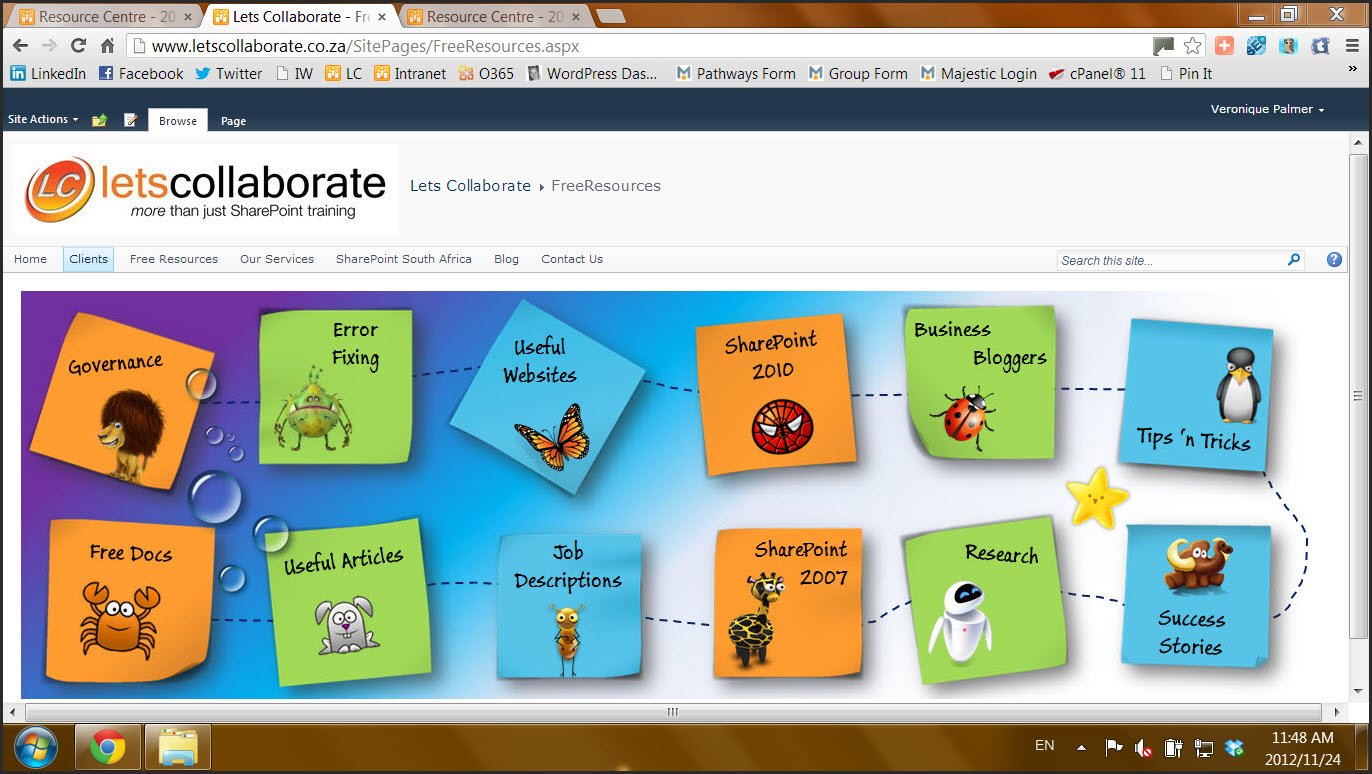The height and width of the screenshot is (774, 1372).
Task: Expand the Veronique Palmer user menu
Action: 1267,109
